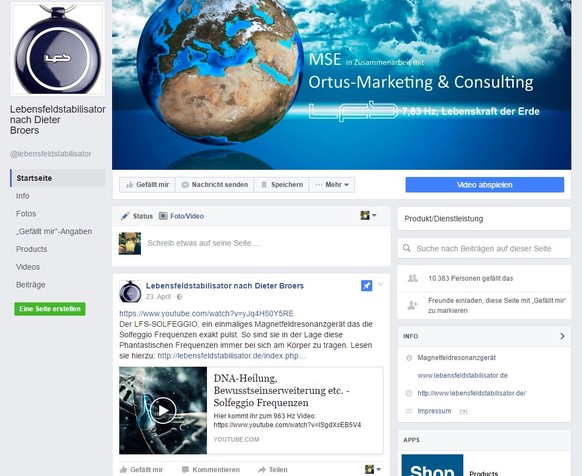Click the magnifier search icon
Viewport: 582px width, 476px height.
407,248
